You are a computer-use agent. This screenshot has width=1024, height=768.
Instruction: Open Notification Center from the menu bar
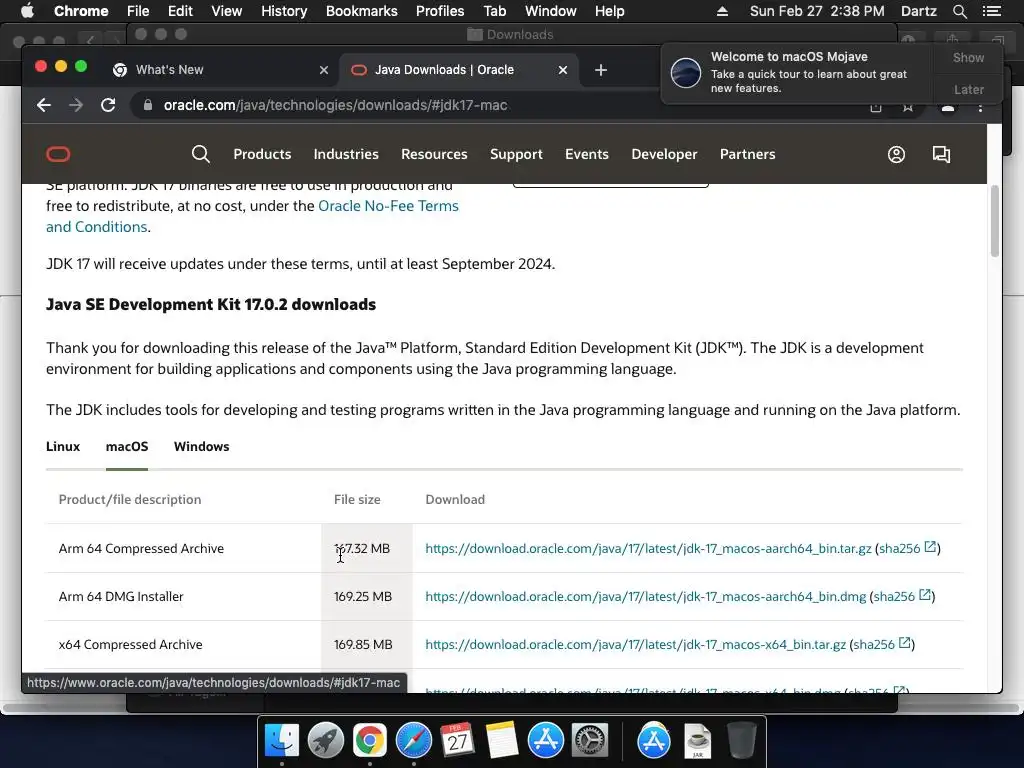(991, 11)
